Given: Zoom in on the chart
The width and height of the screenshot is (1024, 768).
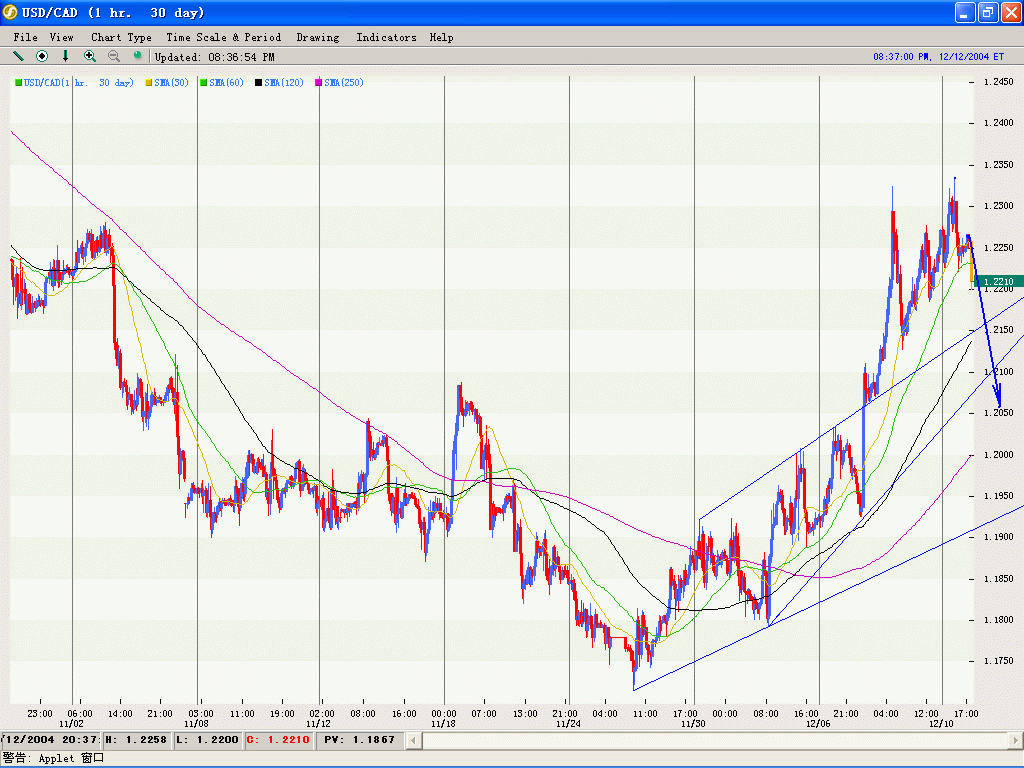Looking at the screenshot, I should (90, 56).
